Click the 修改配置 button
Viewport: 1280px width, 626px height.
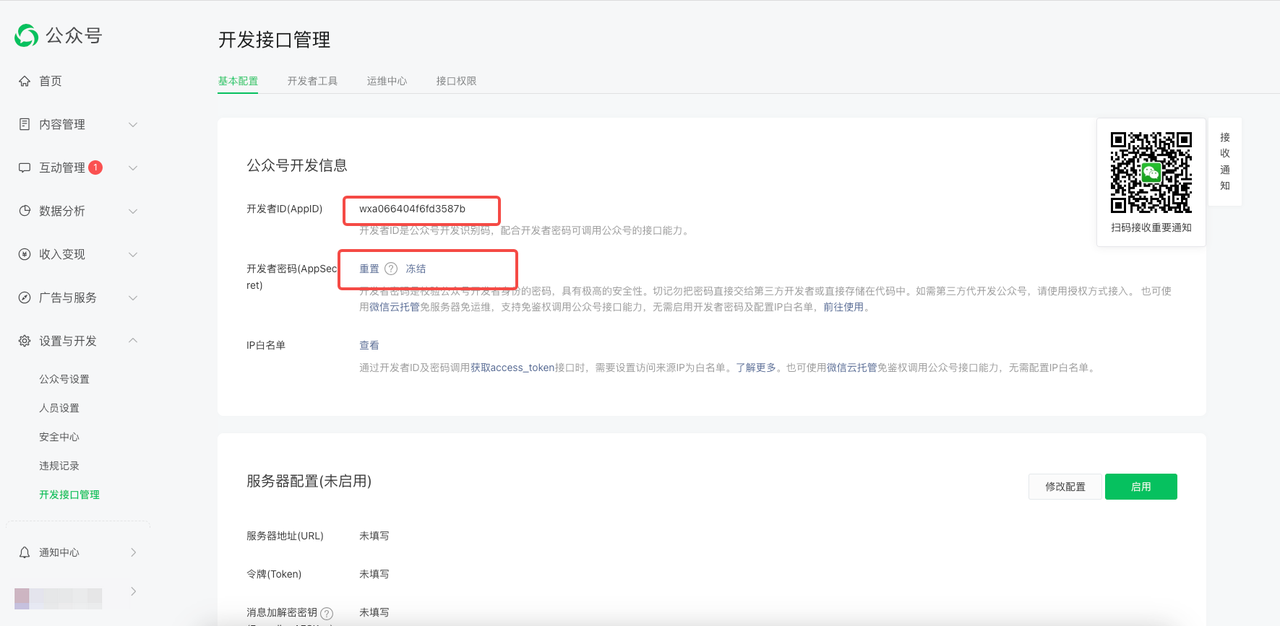coord(1065,487)
